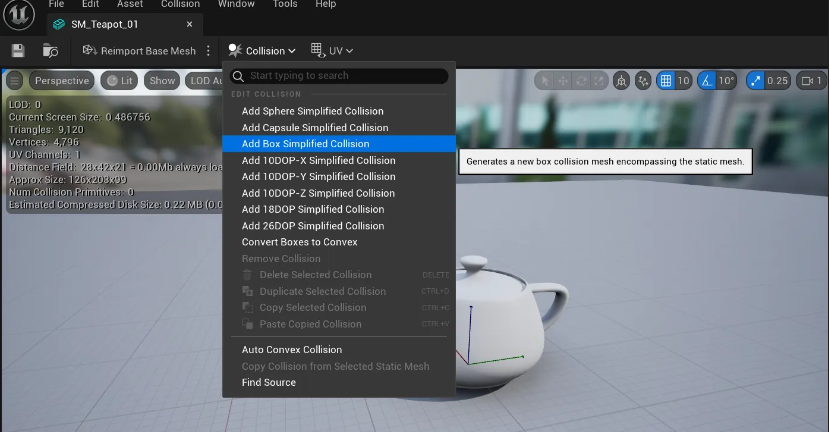Open the Asset menu
829x432 pixels.
(130, 4)
